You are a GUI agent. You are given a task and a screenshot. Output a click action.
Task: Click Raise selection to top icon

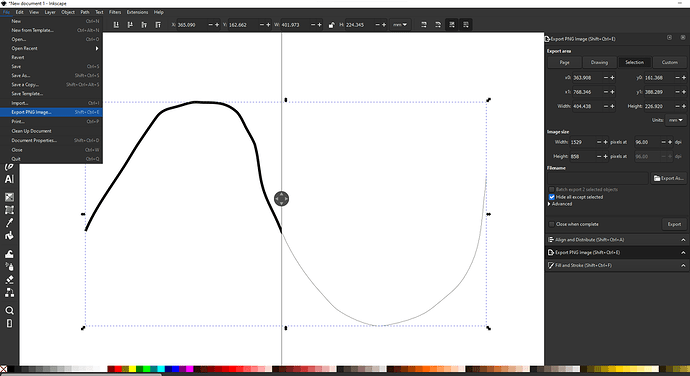(x=158, y=25)
